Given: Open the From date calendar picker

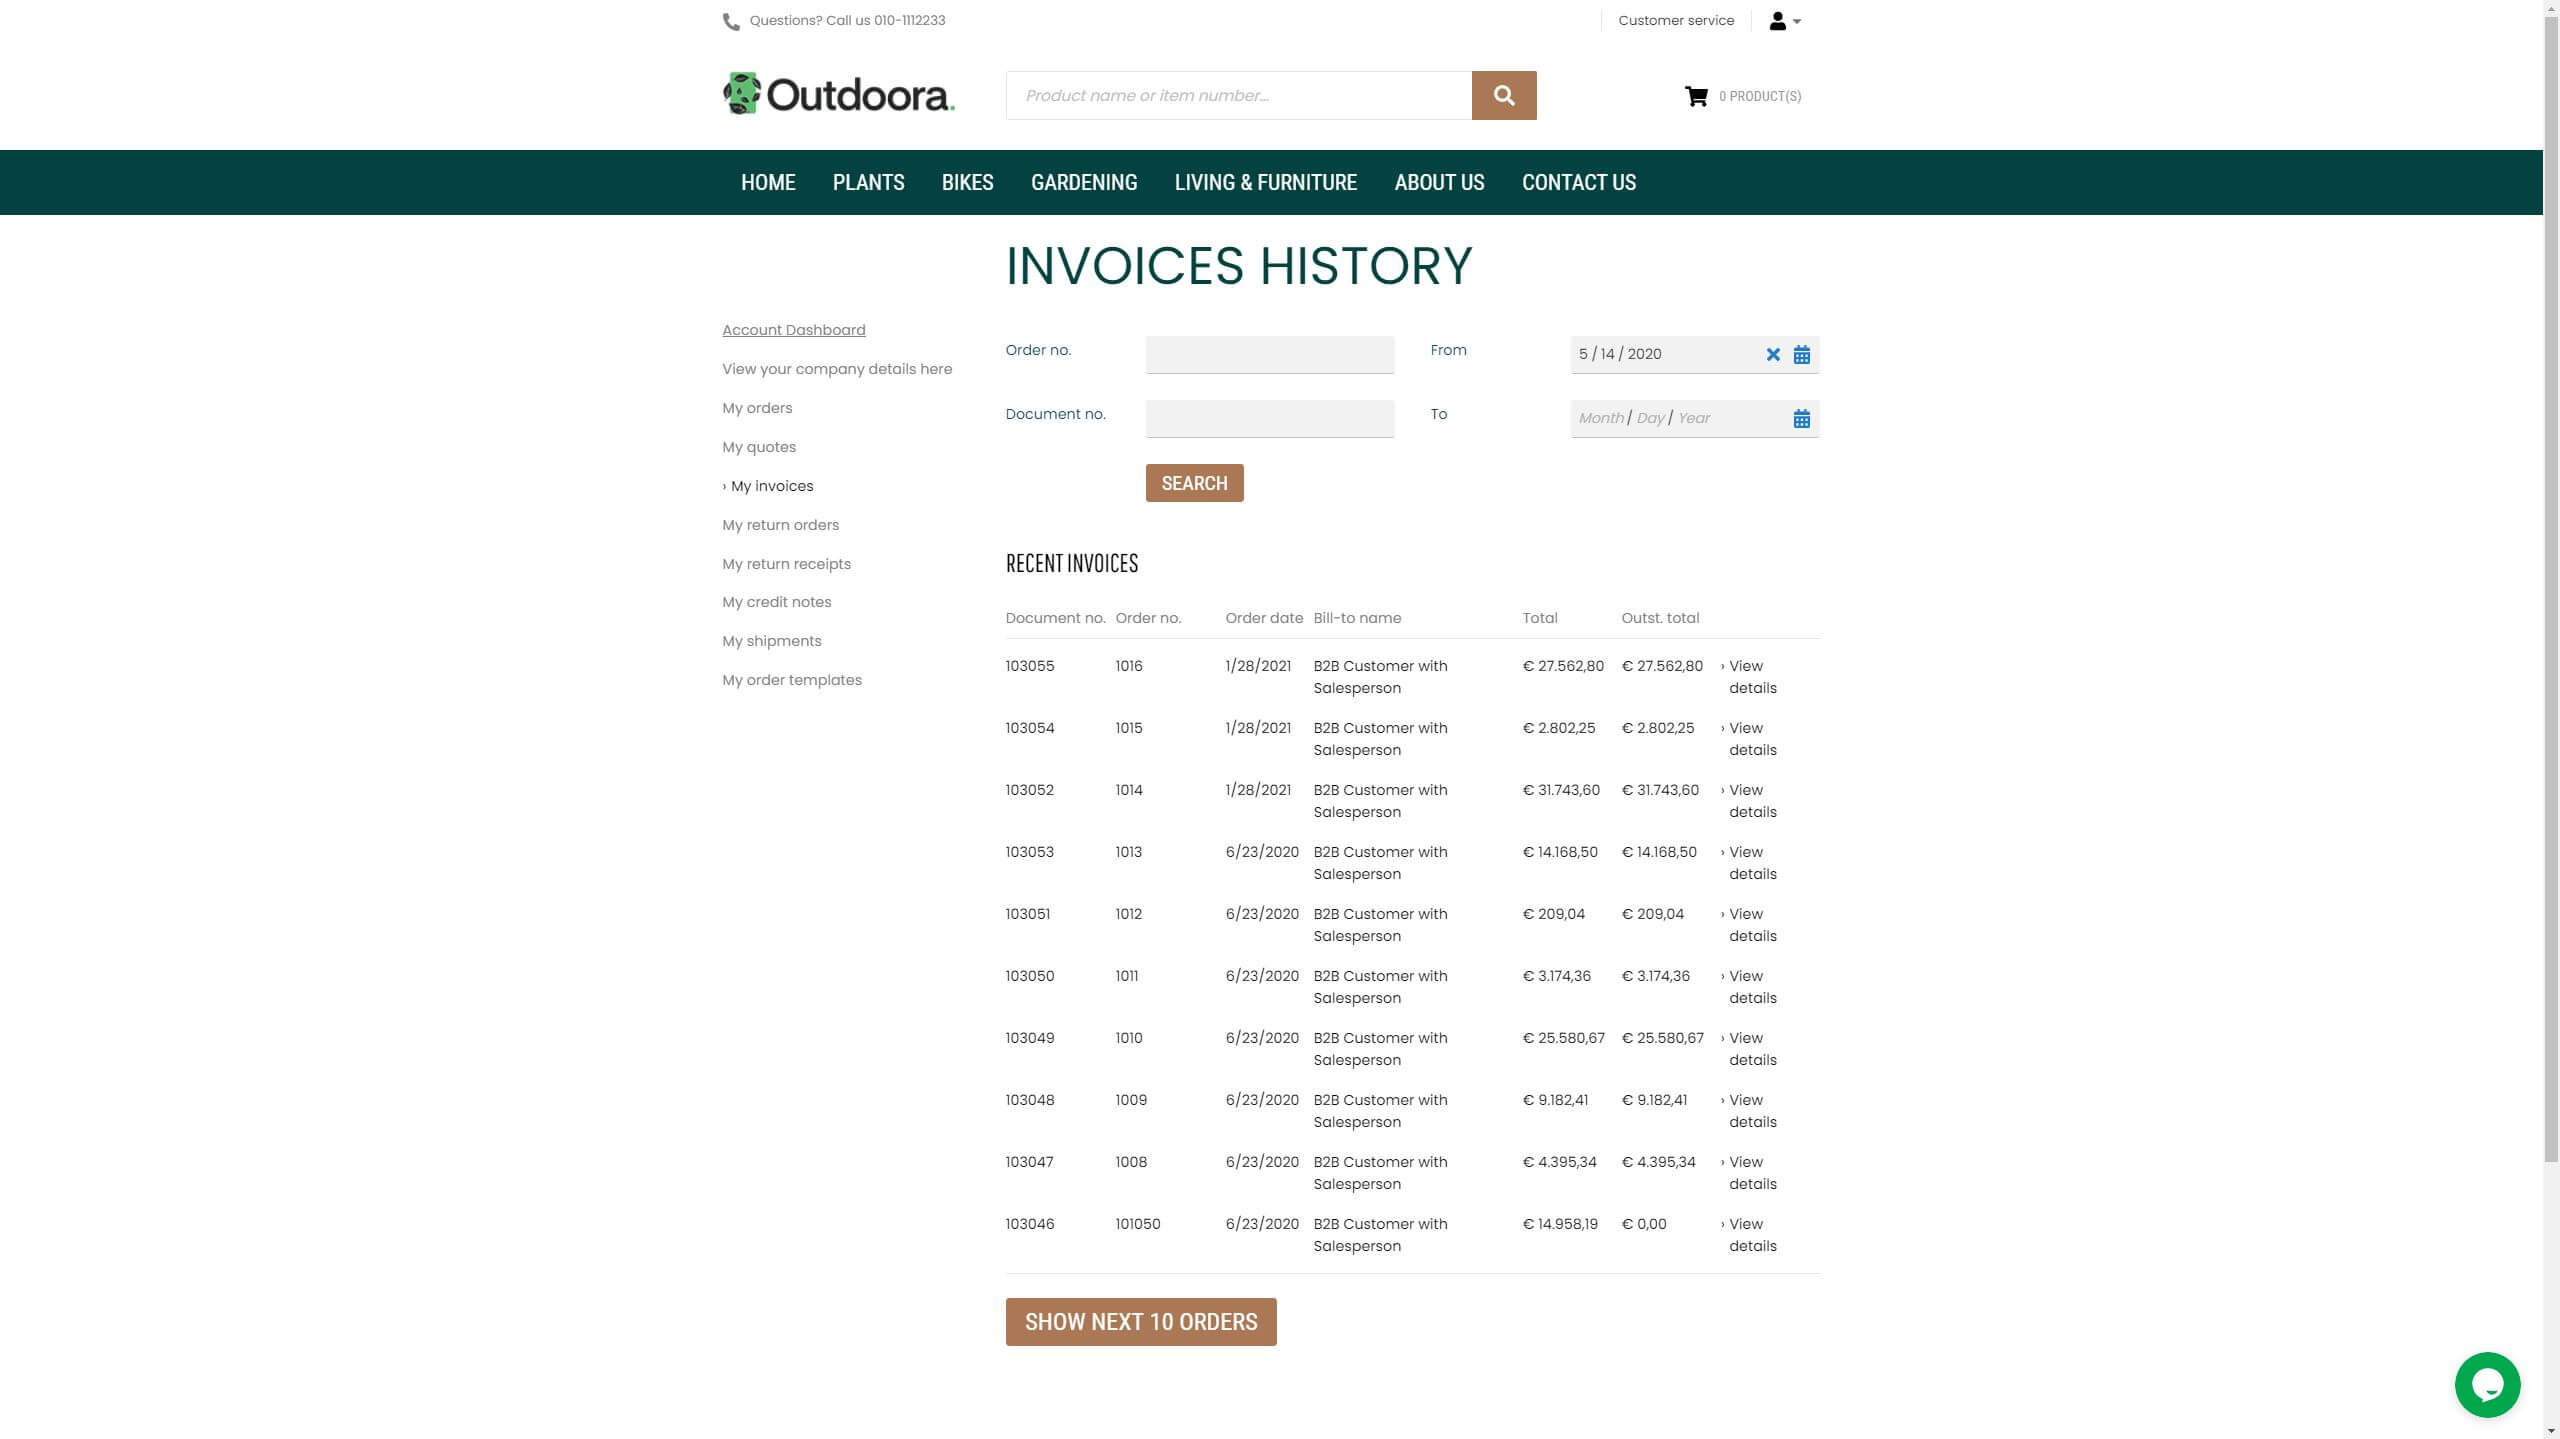Looking at the screenshot, I should tap(1801, 354).
